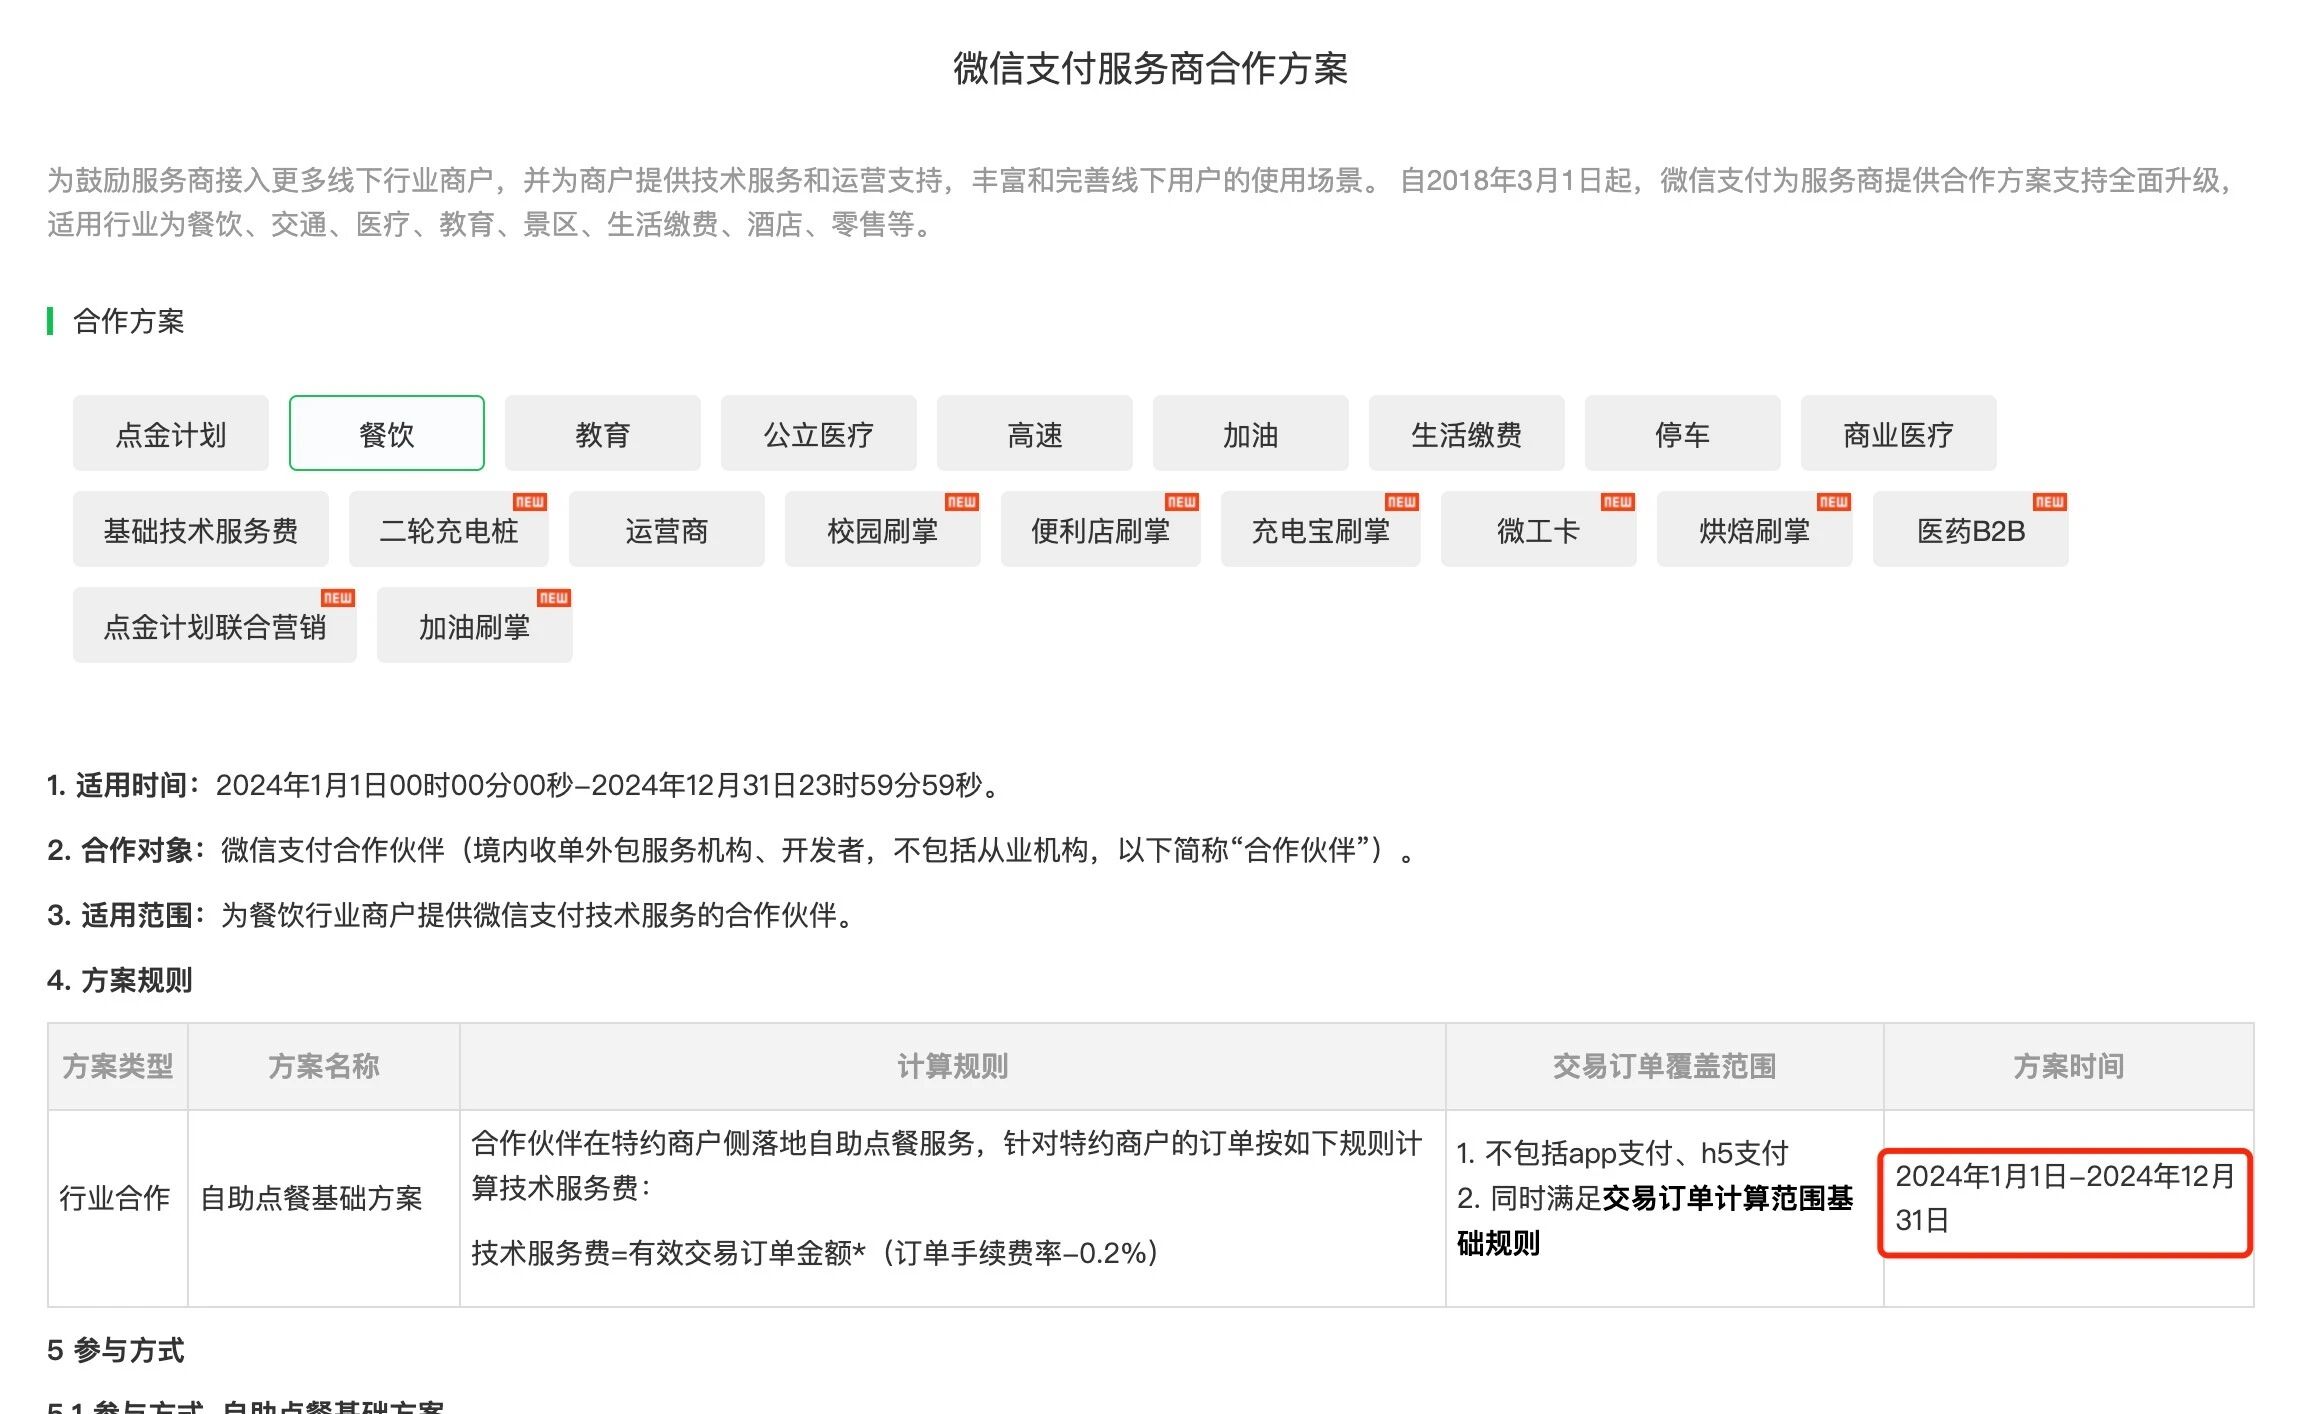Click the bold 交易订单计算范围基础规则 link
Viewport: 2302px width, 1414px height.
pyautogui.click(x=1726, y=1198)
